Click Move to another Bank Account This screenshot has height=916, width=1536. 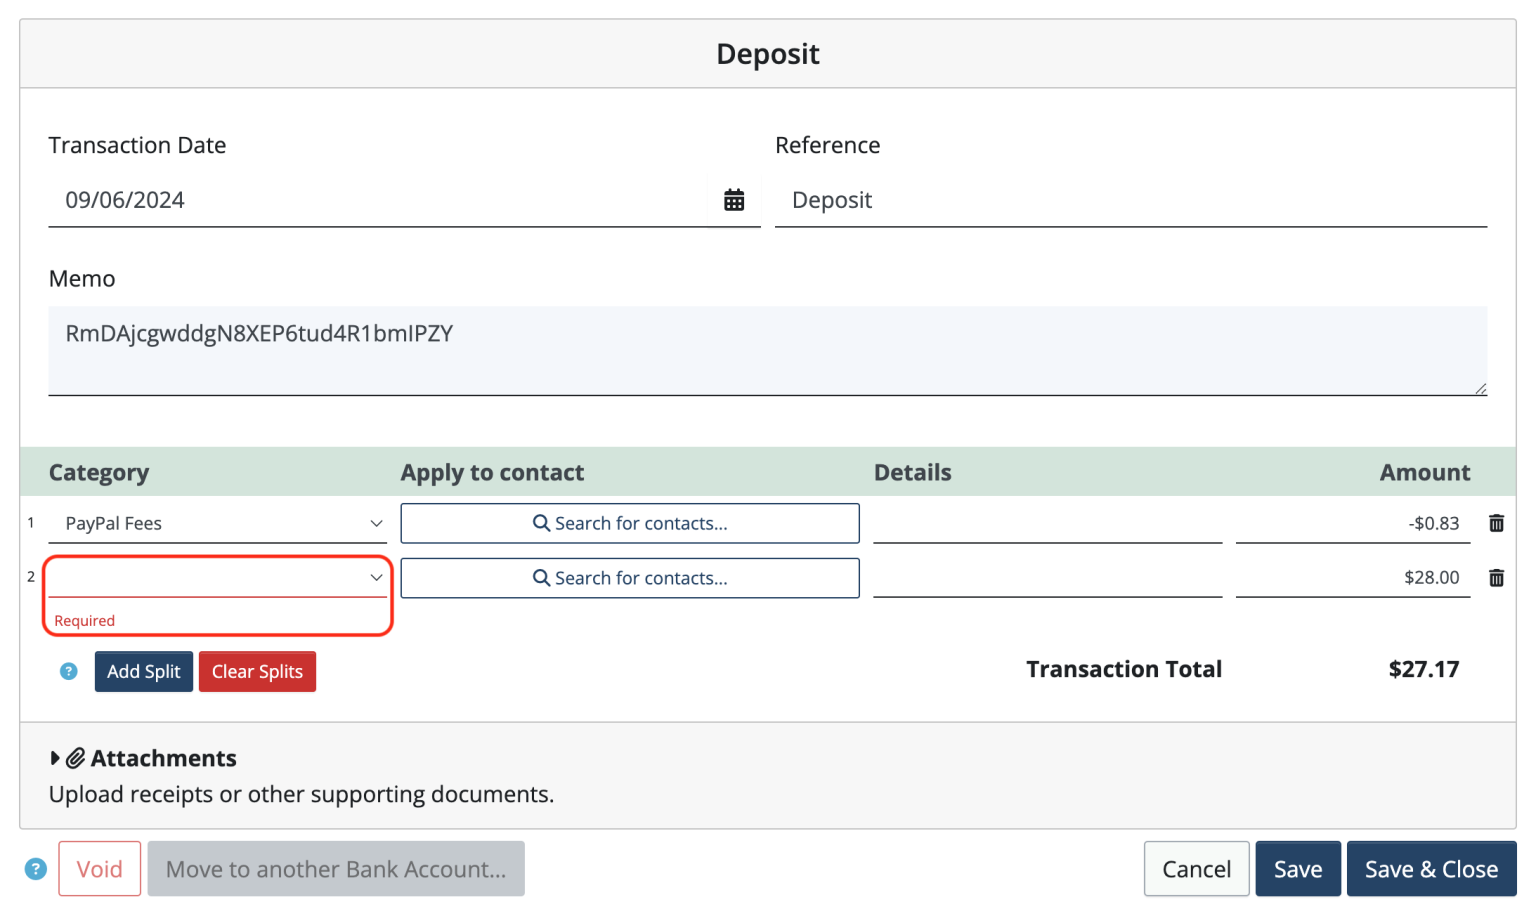click(x=335, y=868)
